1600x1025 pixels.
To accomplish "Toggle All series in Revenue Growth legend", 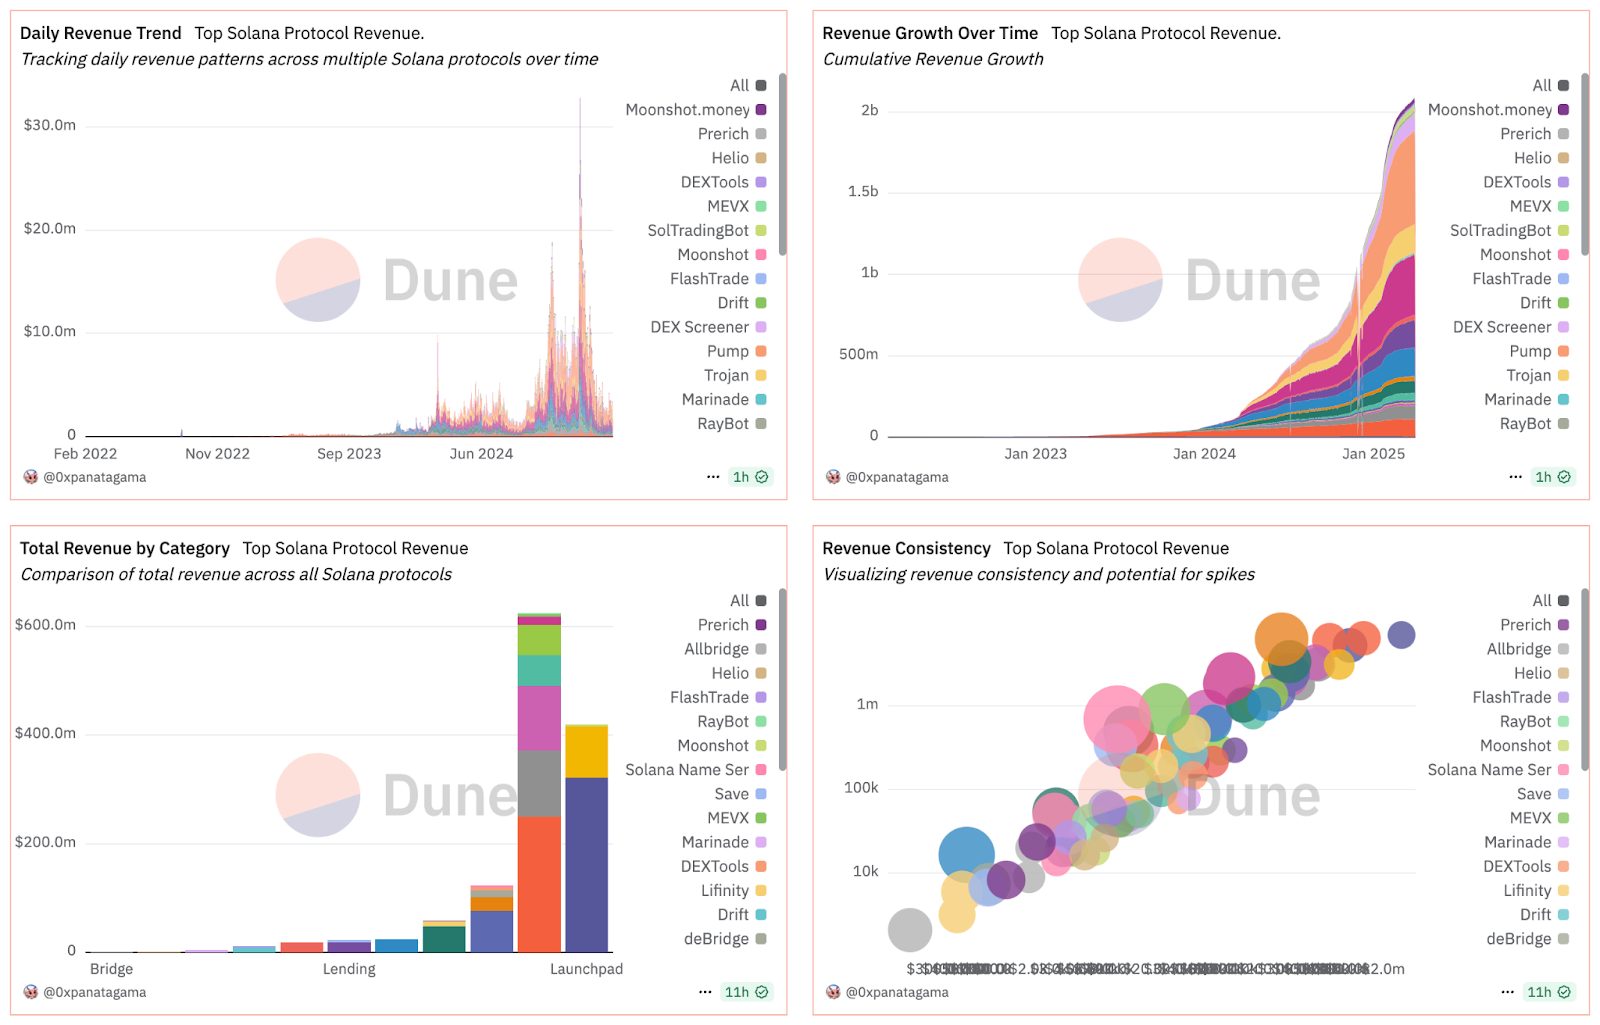I will [1551, 86].
